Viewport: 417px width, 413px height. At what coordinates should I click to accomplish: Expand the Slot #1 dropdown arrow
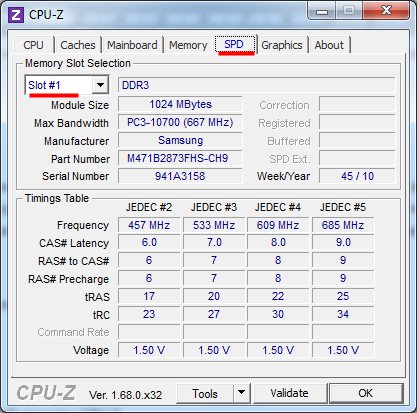click(100, 85)
